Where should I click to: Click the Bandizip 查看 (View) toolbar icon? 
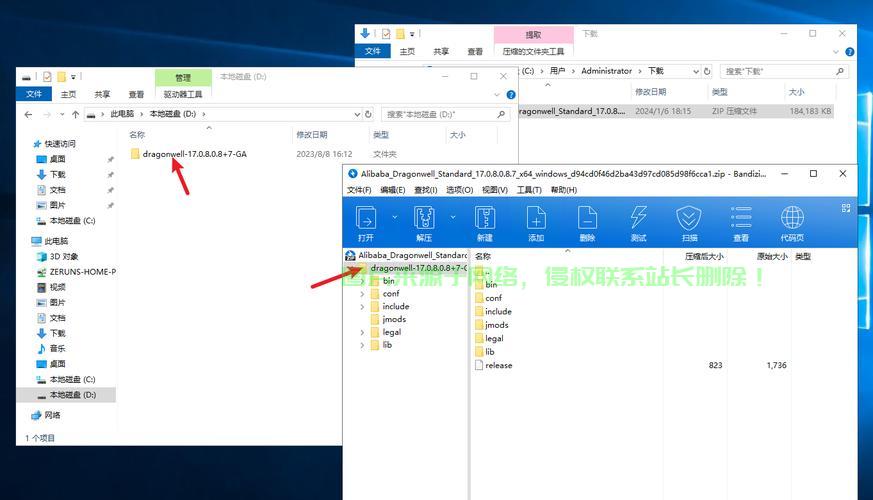coord(740,223)
